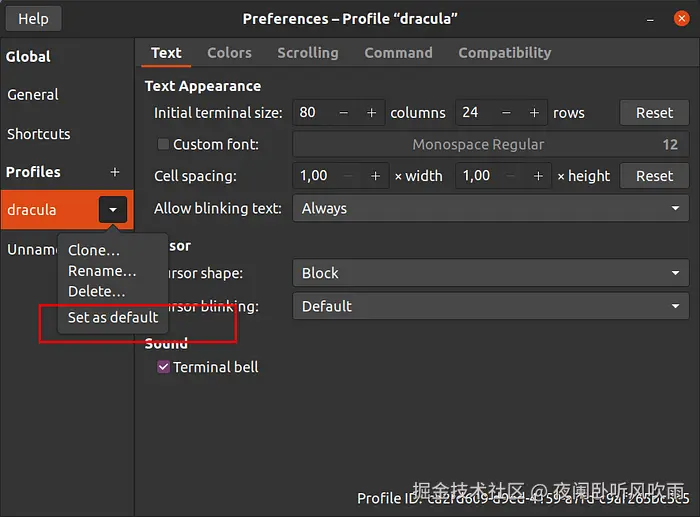Click the Help button
This screenshot has height=517, width=700.
(x=33, y=19)
